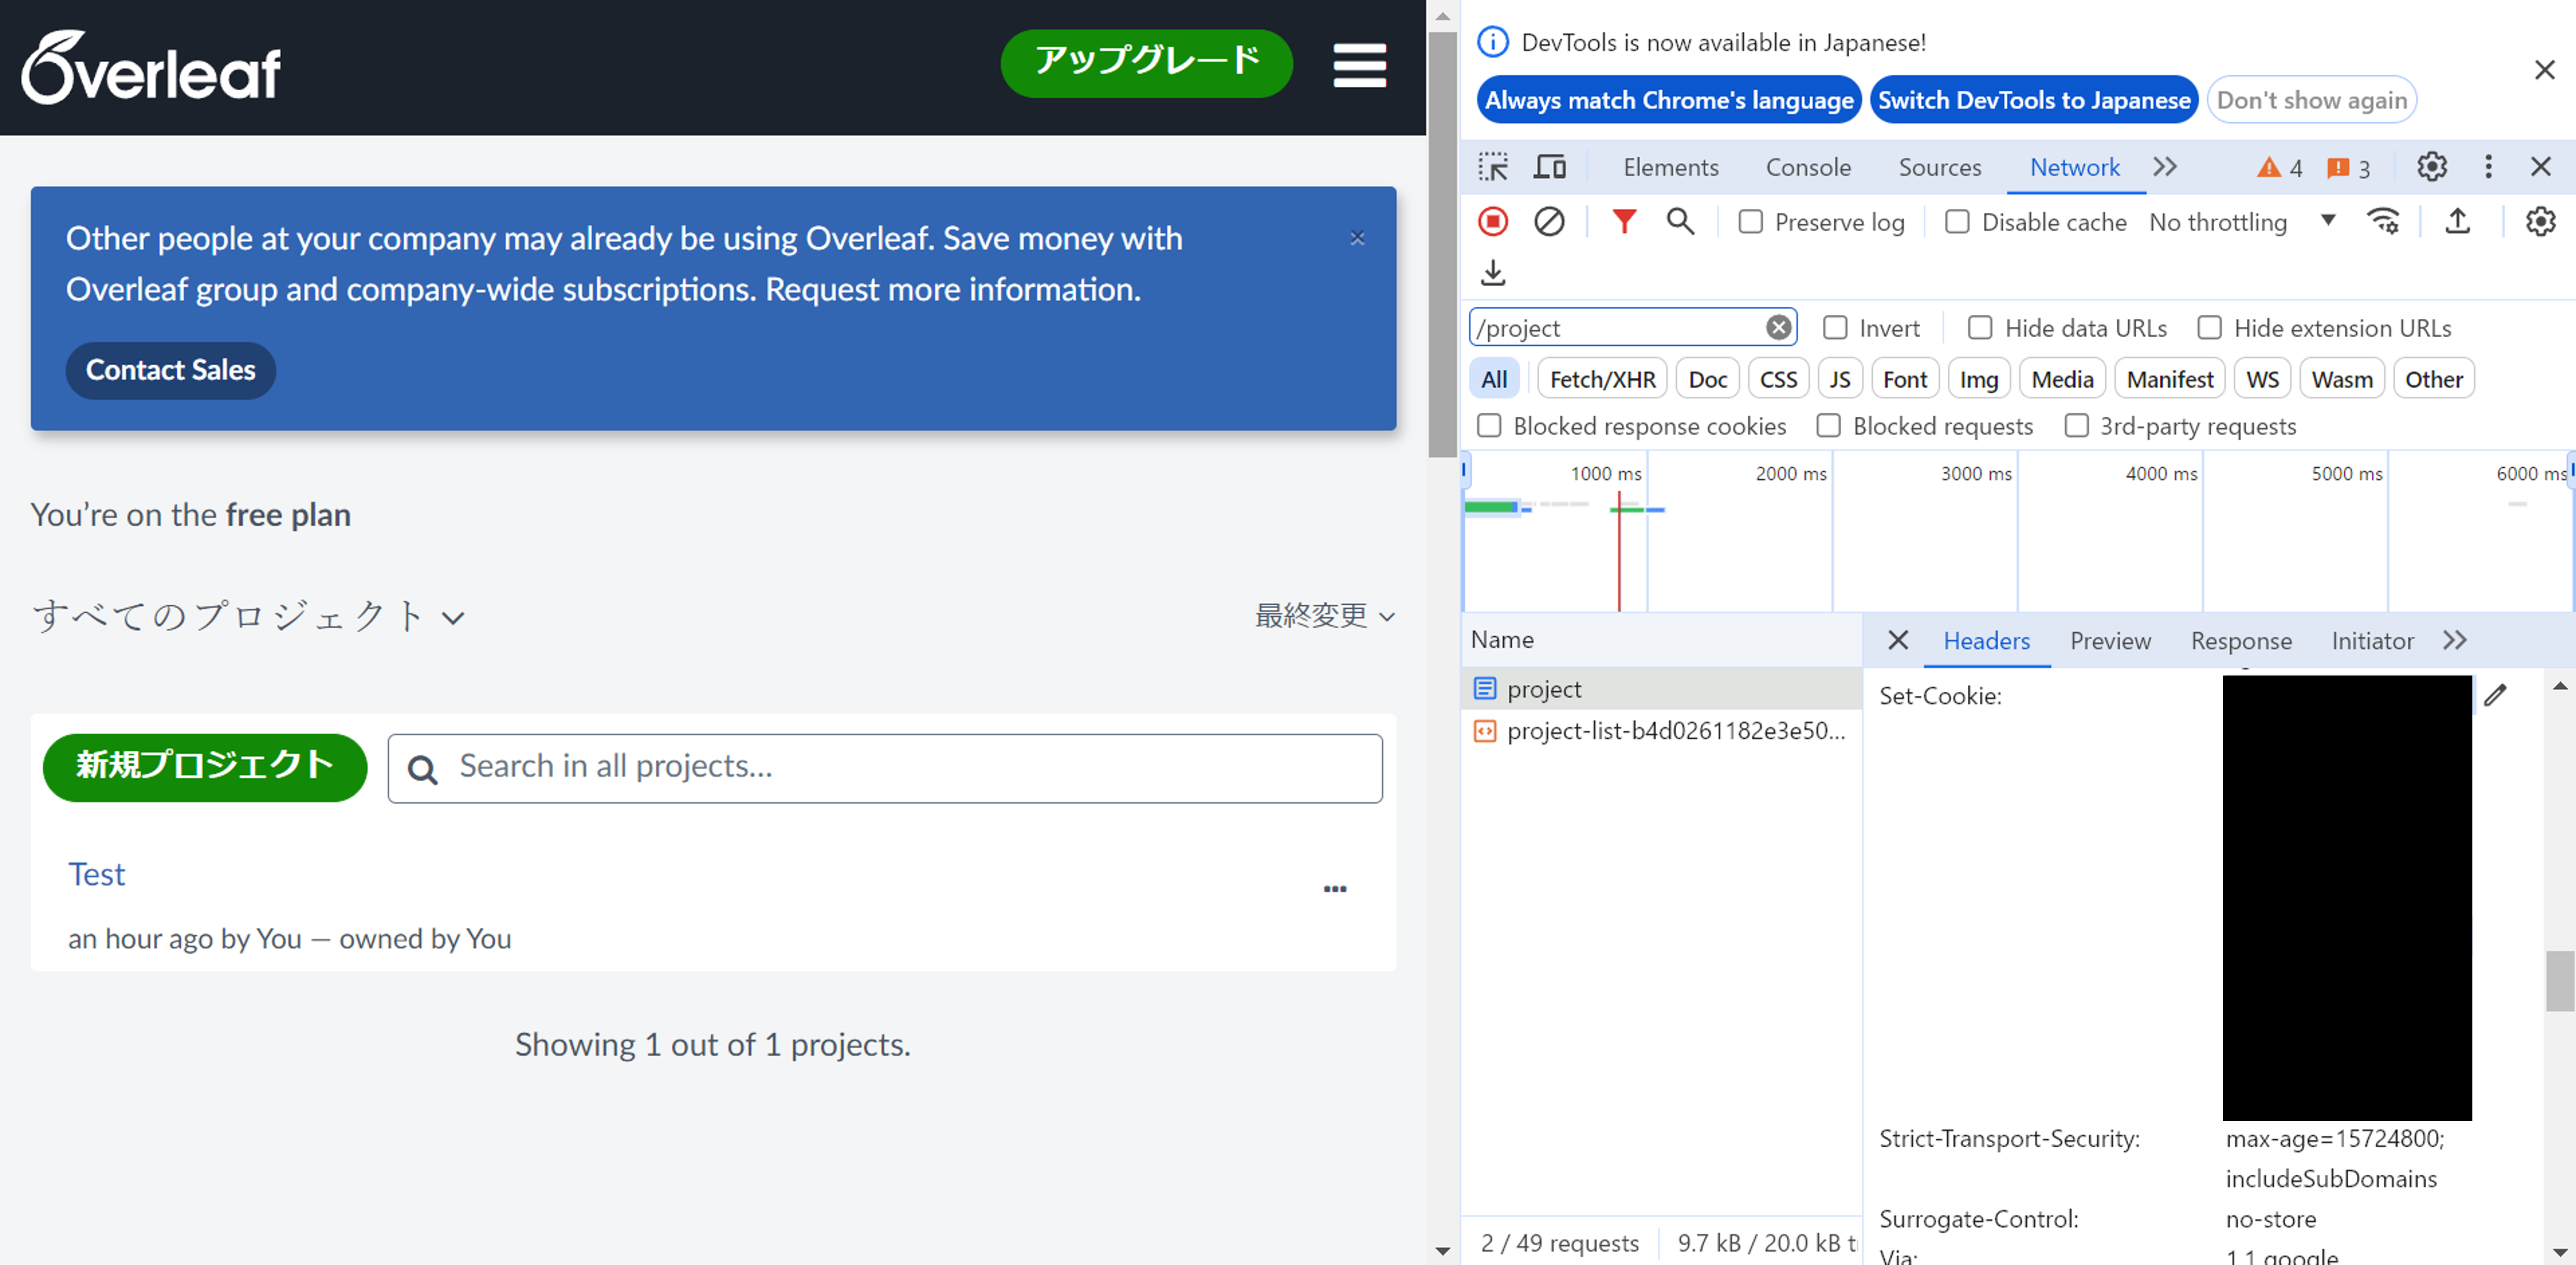
Task: Click 新規プロジェクト new project button
Action: (x=204, y=767)
